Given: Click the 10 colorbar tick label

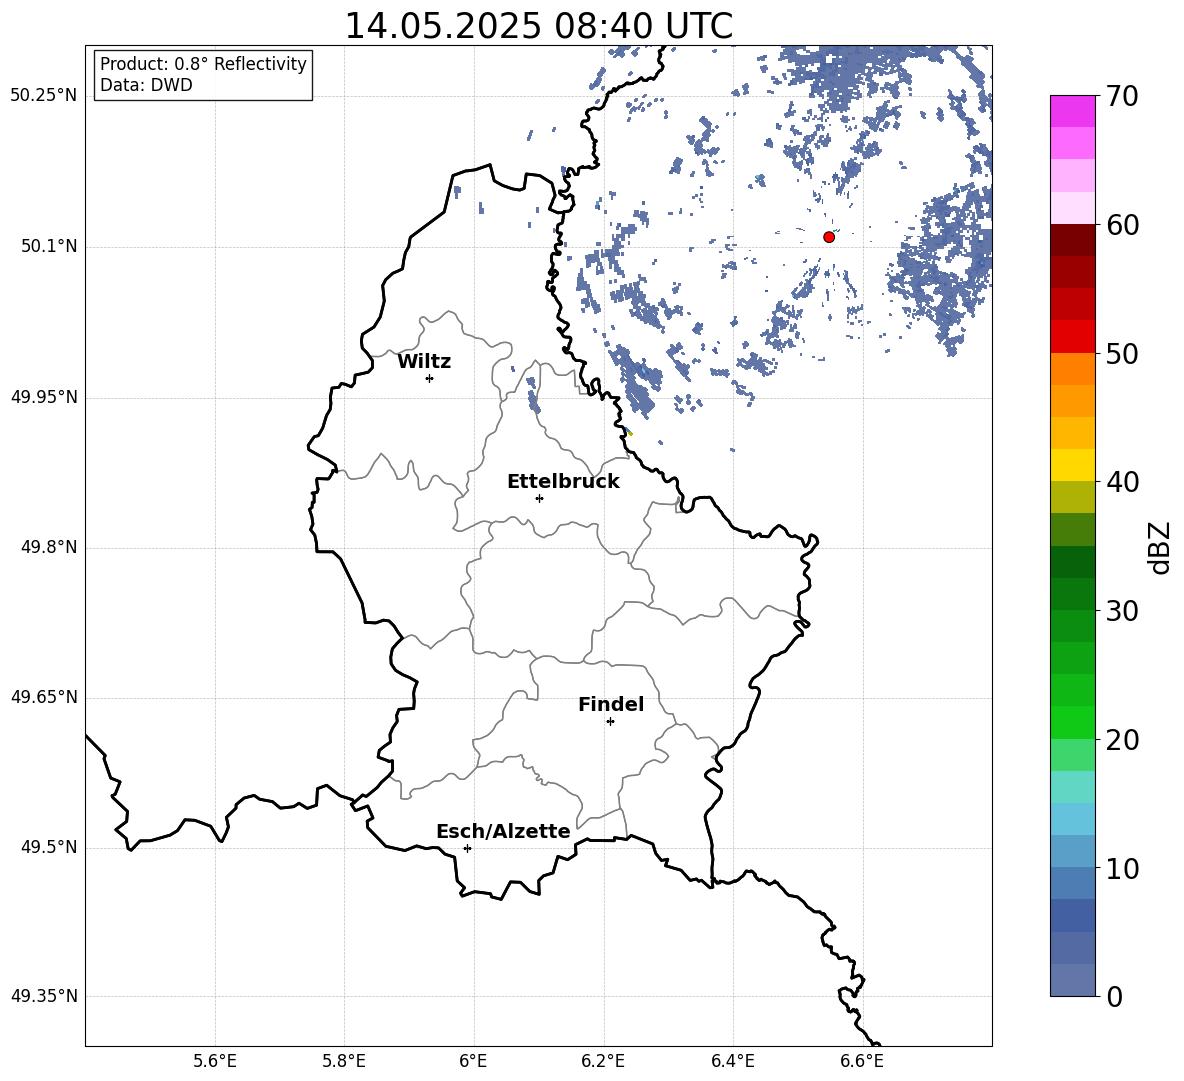Looking at the screenshot, I should 1122,868.
